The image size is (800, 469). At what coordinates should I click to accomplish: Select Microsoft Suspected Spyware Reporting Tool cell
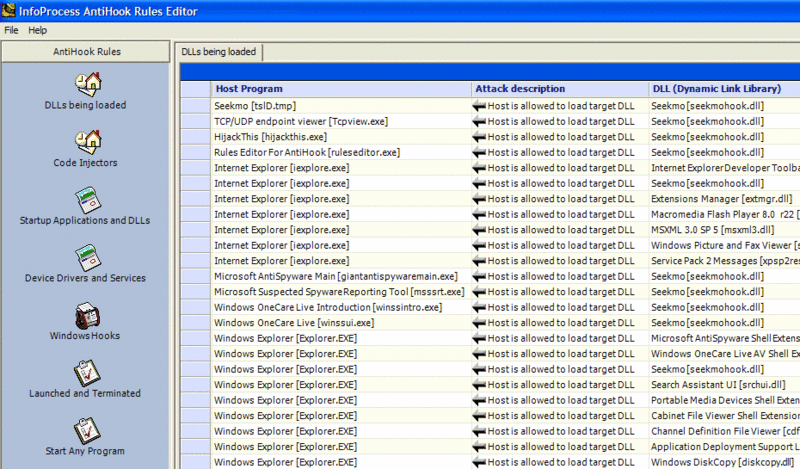coord(341,292)
